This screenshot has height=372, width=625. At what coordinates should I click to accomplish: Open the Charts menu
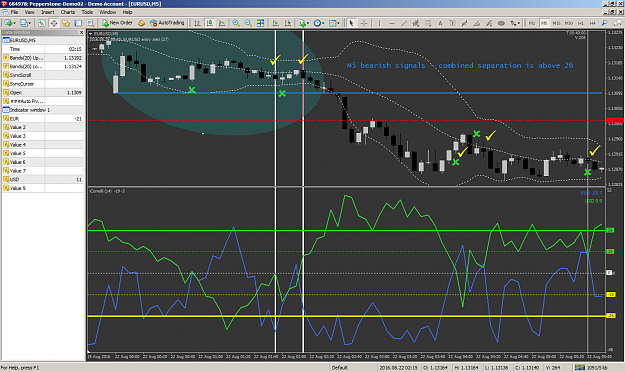68,12
